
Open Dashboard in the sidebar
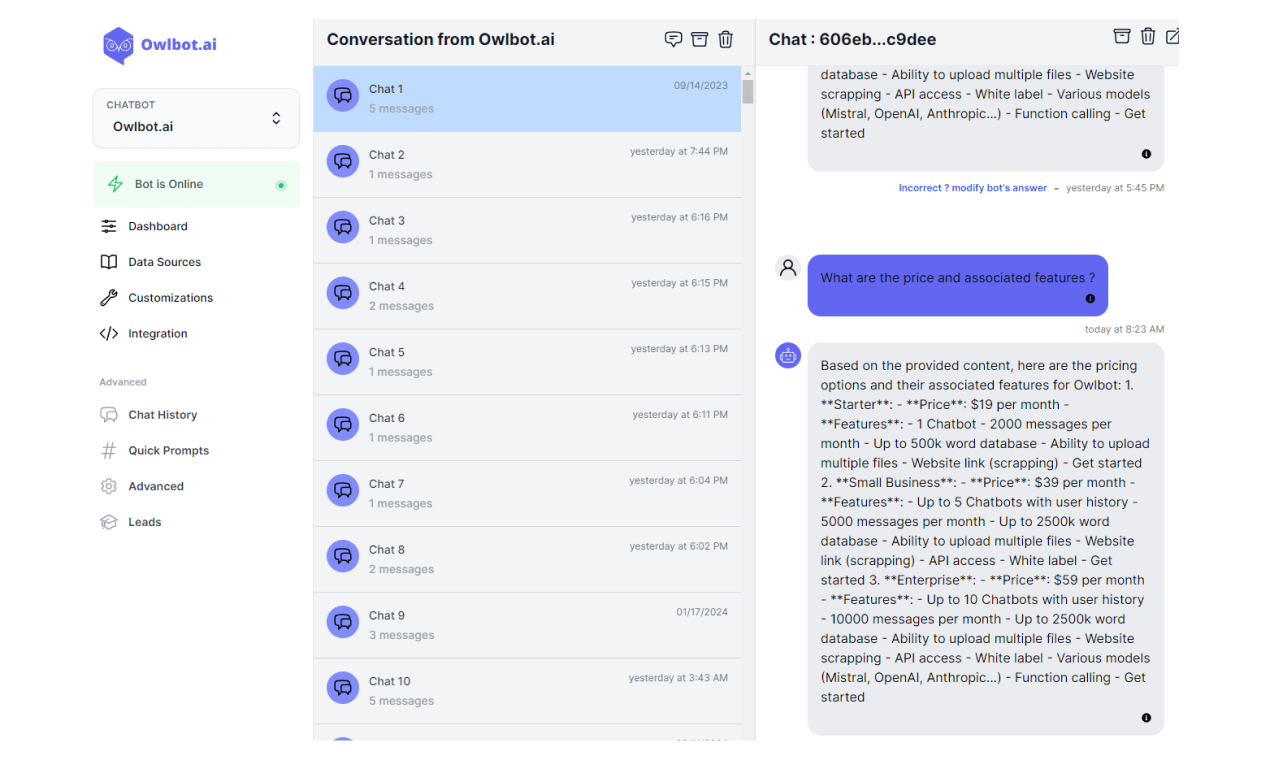pyautogui.click(x=158, y=226)
